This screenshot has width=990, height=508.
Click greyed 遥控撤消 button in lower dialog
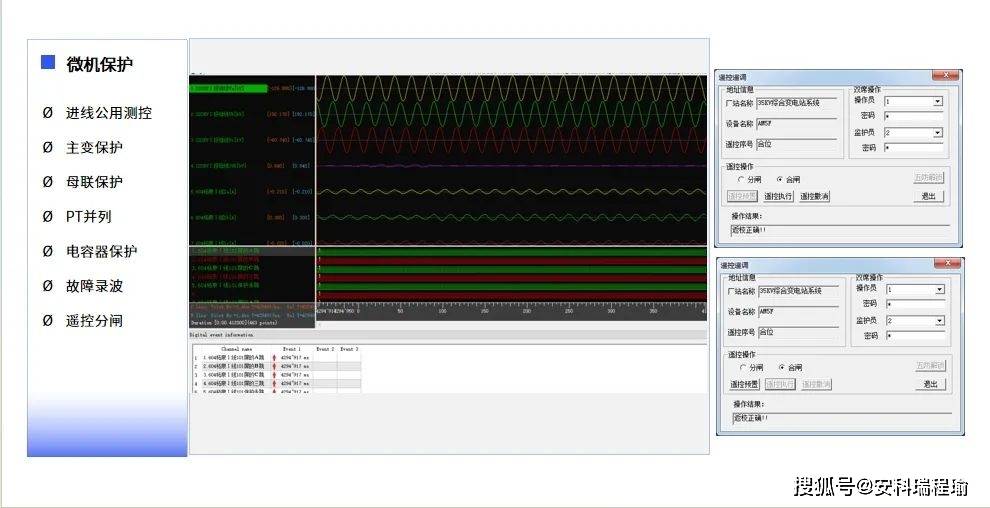pos(816,384)
